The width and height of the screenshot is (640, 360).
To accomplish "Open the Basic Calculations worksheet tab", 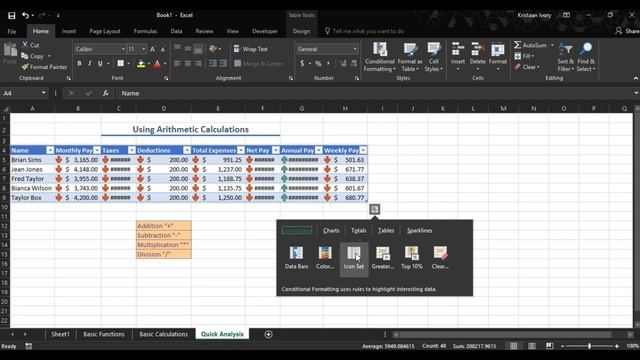I will coord(164,334).
